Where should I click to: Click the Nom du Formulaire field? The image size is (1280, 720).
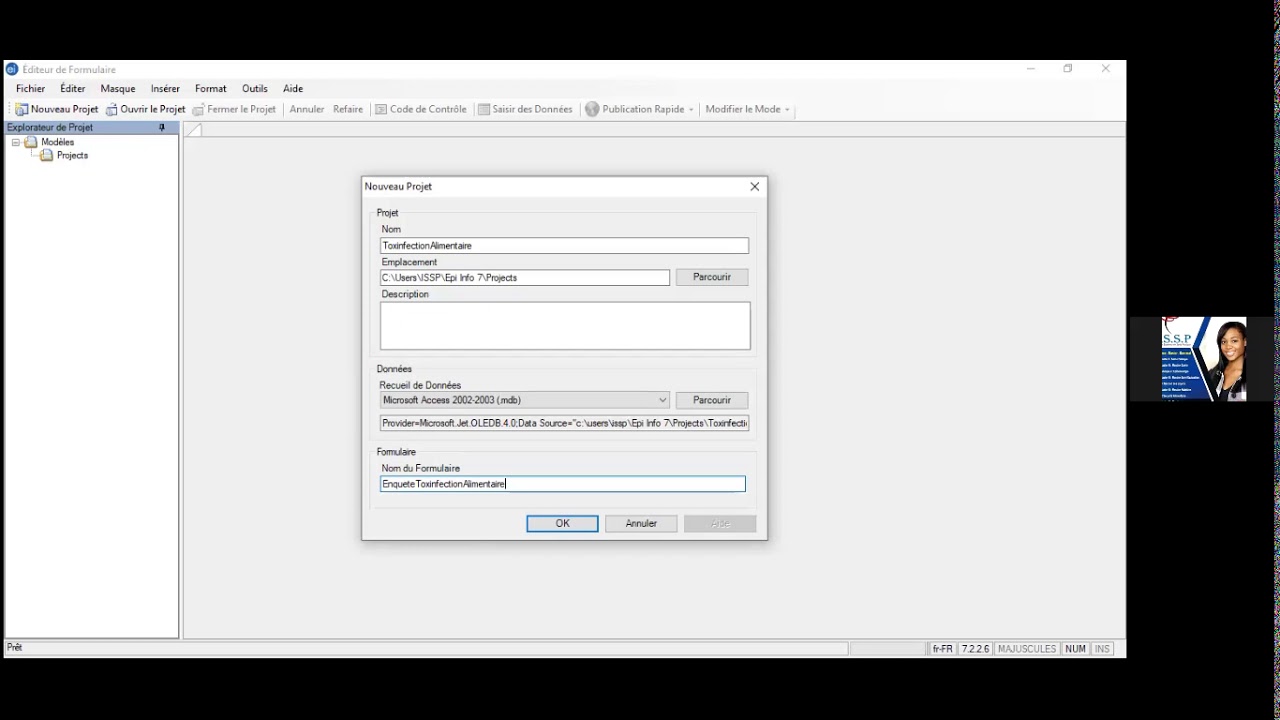pos(563,484)
